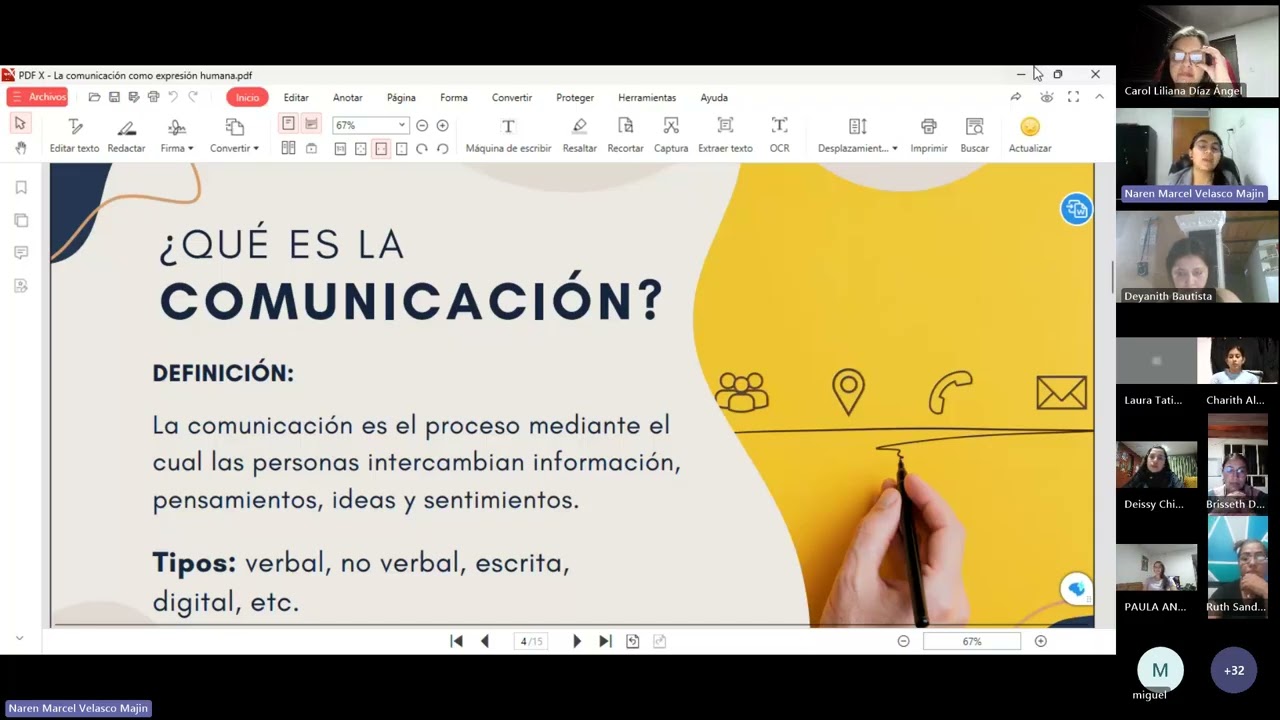Click the Imprimir button
1280x720 pixels.
coord(929,135)
